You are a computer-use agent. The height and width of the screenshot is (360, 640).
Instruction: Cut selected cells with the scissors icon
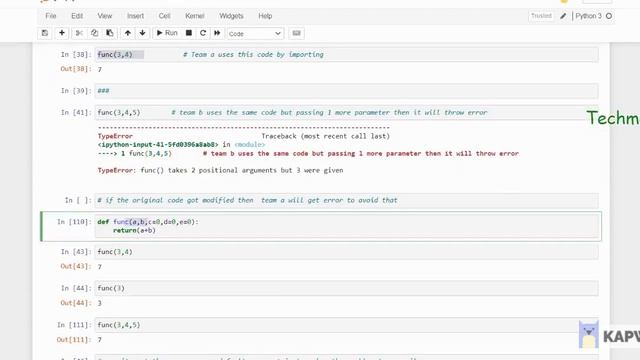coord(79,33)
